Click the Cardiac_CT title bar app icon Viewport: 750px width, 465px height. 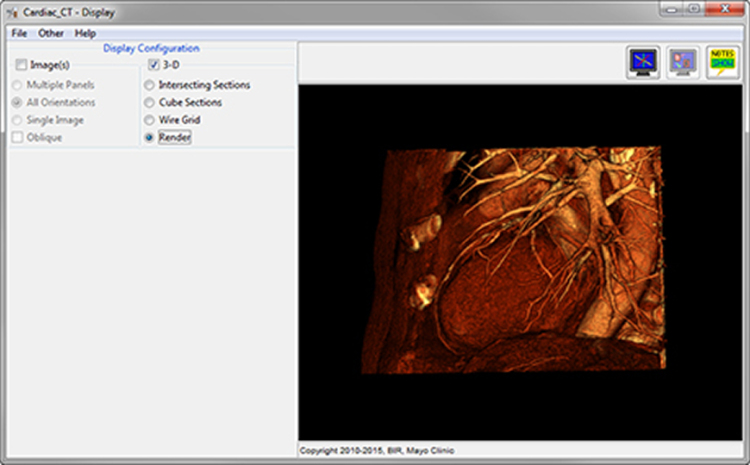13,13
